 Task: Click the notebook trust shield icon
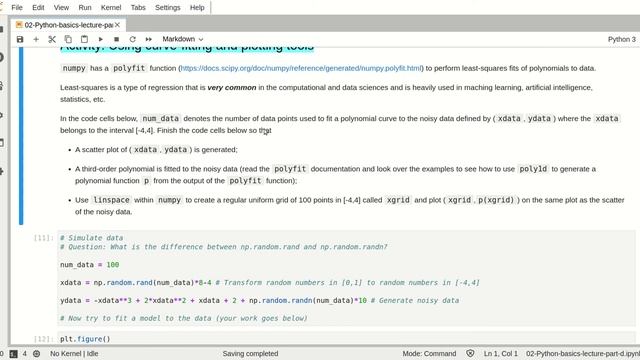tap(470, 353)
